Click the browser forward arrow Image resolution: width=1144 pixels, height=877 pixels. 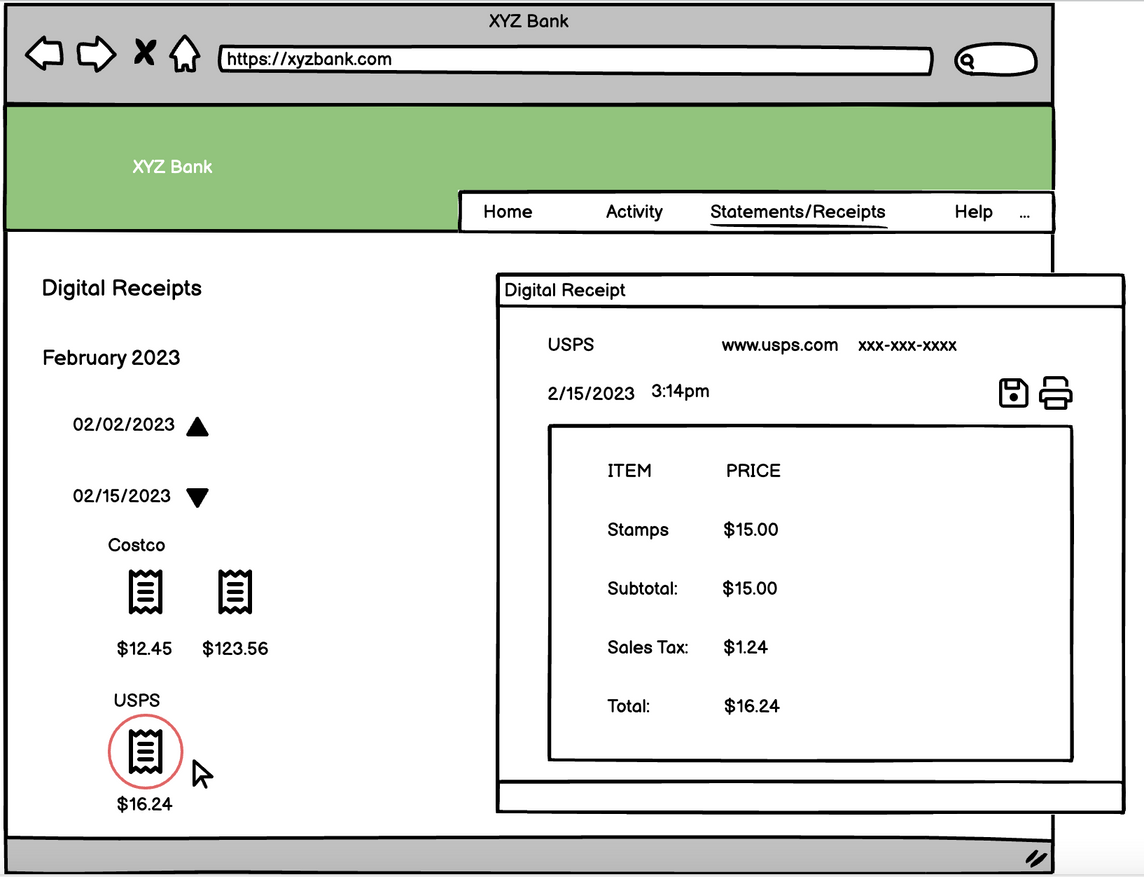coord(96,54)
